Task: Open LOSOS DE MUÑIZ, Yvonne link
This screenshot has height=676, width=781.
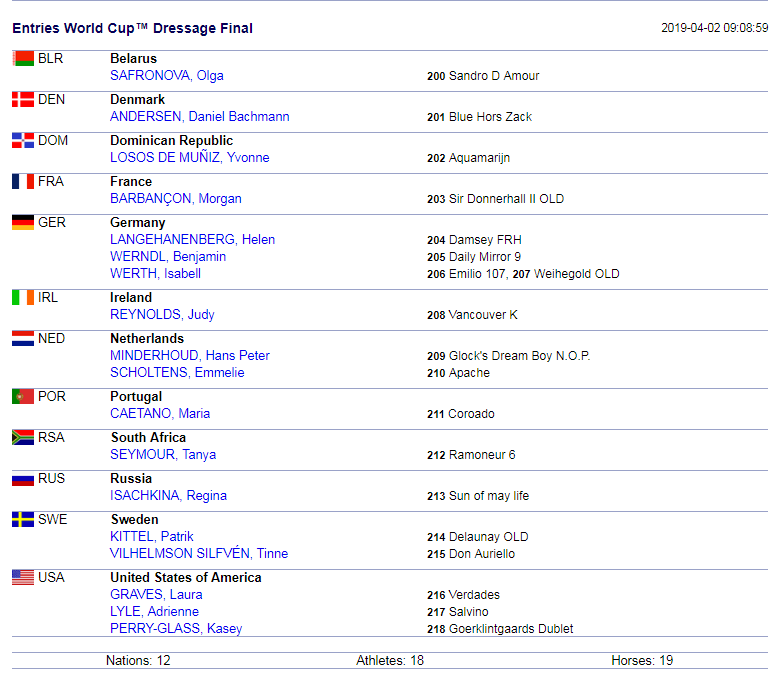Action: click(x=190, y=157)
